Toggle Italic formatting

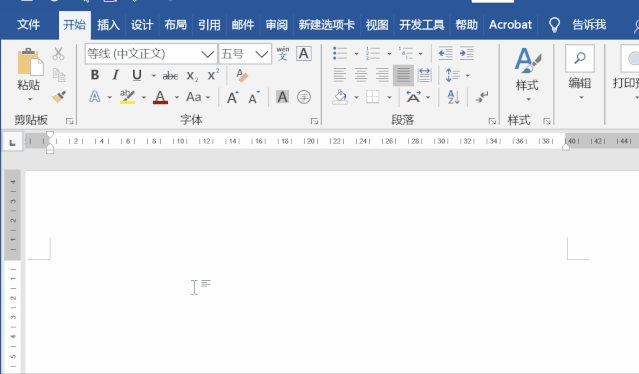coord(116,75)
